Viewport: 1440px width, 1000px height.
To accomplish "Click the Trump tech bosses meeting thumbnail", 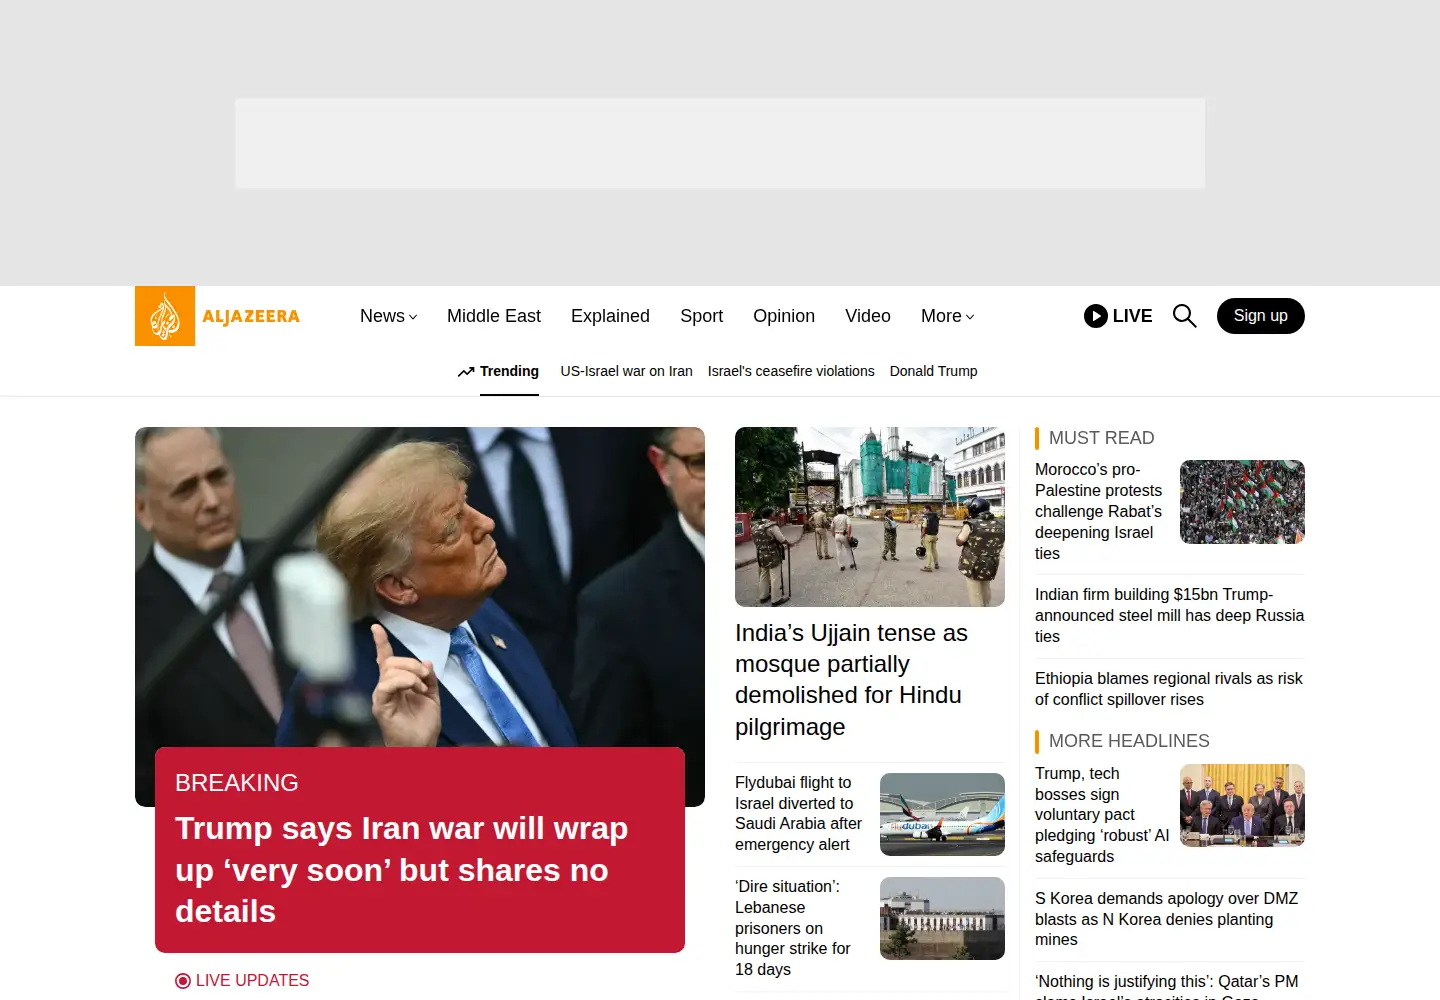I will pyautogui.click(x=1242, y=806).
